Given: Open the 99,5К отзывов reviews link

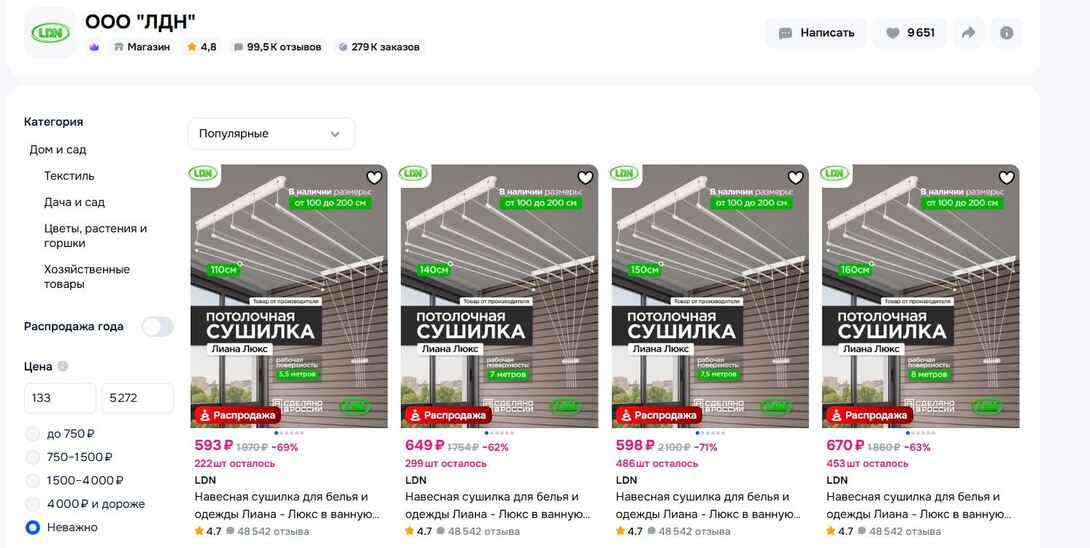Looking at the screenshot, I should [x=277, y=47].
